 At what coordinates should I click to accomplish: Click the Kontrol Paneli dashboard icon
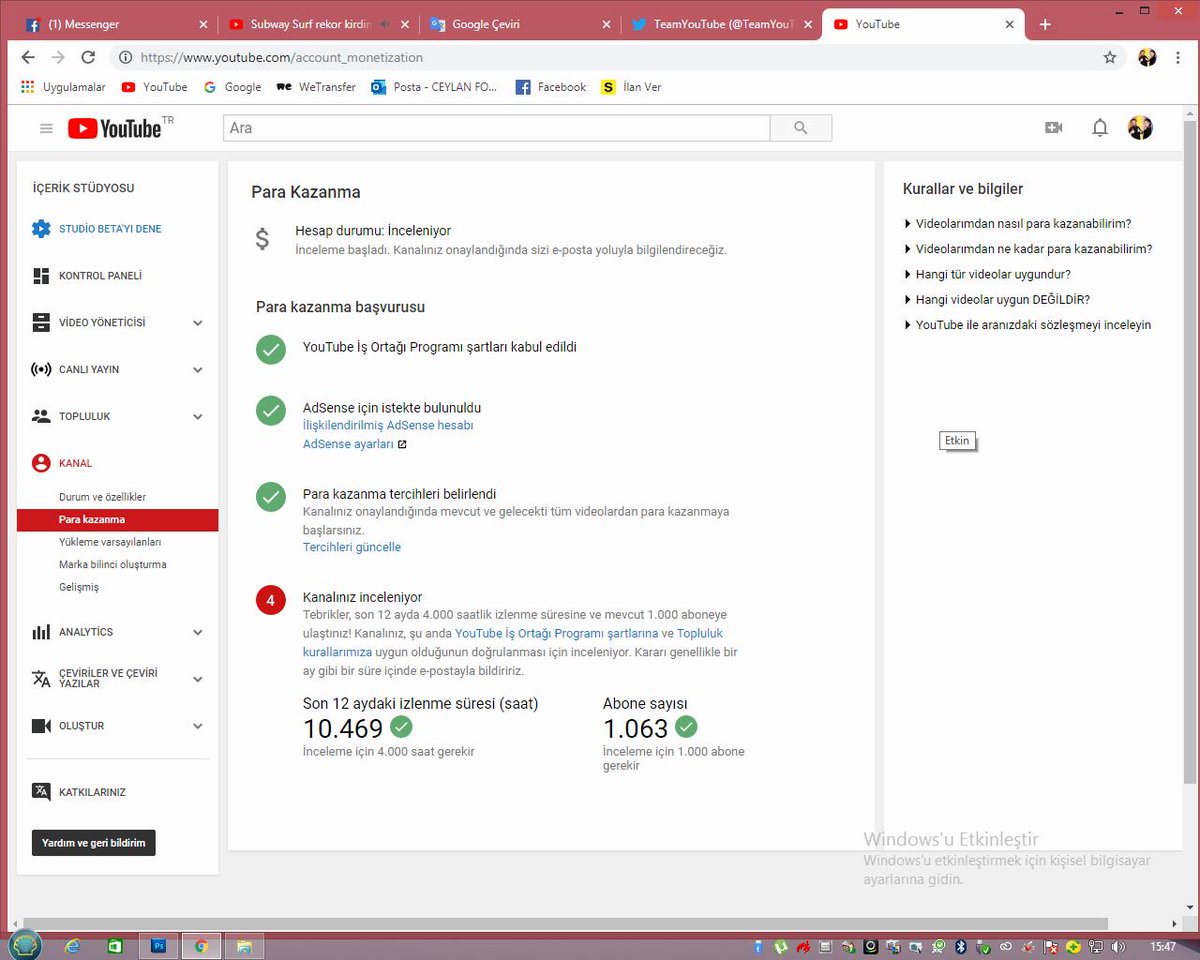coord(41,276)
